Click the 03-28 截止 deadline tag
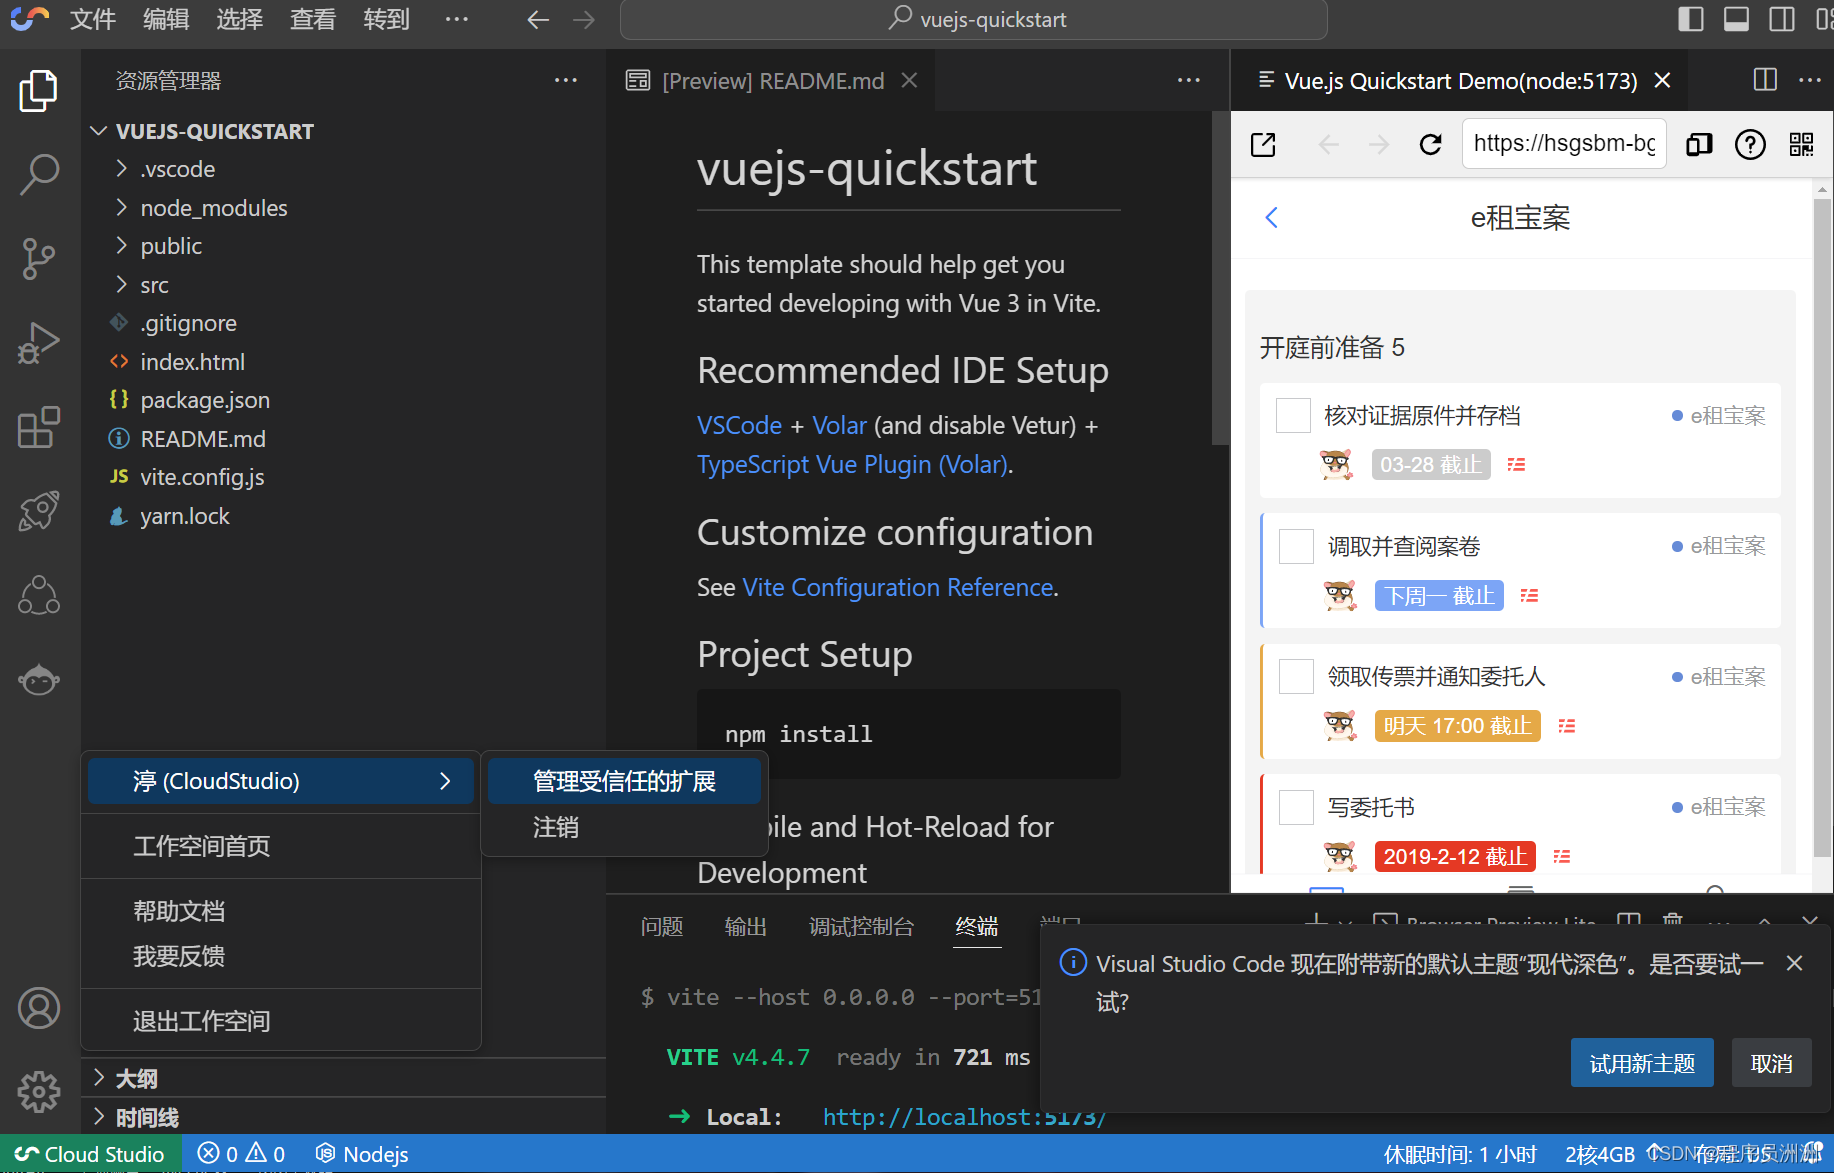Screen dimensions: 1834x1173 pyautogui.click(x=1431, y=464)
